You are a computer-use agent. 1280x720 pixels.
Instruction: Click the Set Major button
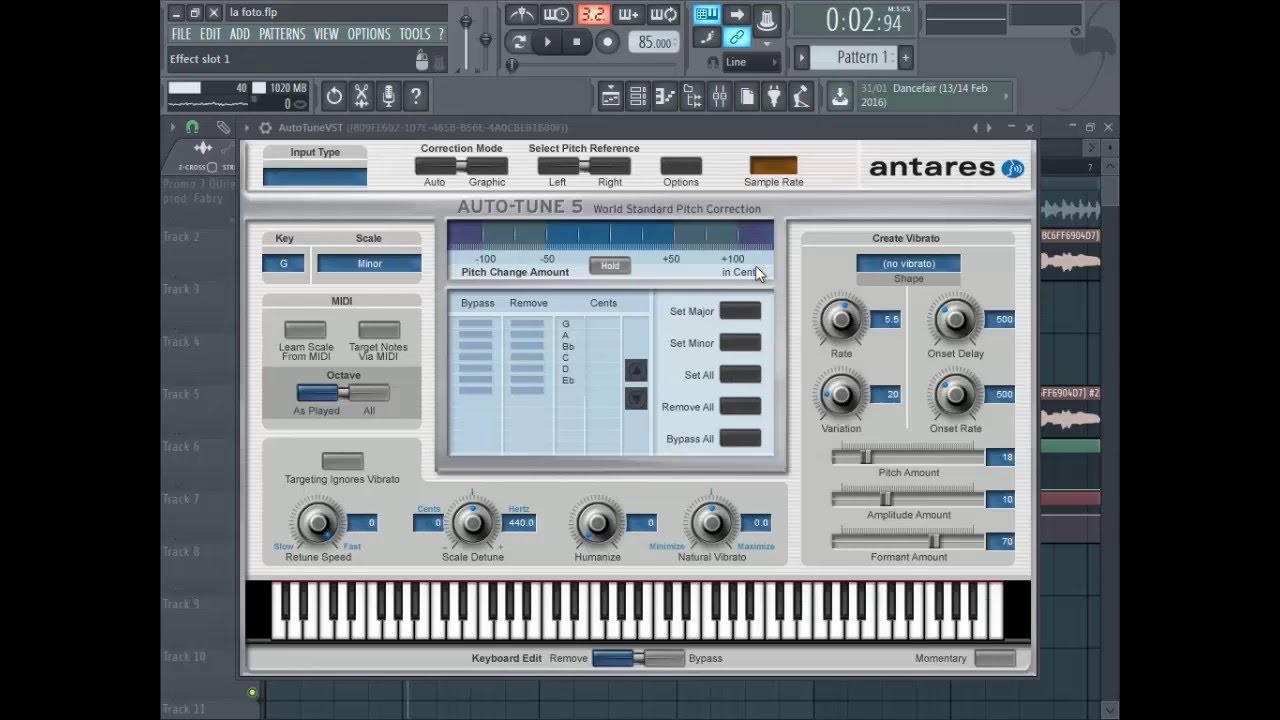click(x=740, y=311)
